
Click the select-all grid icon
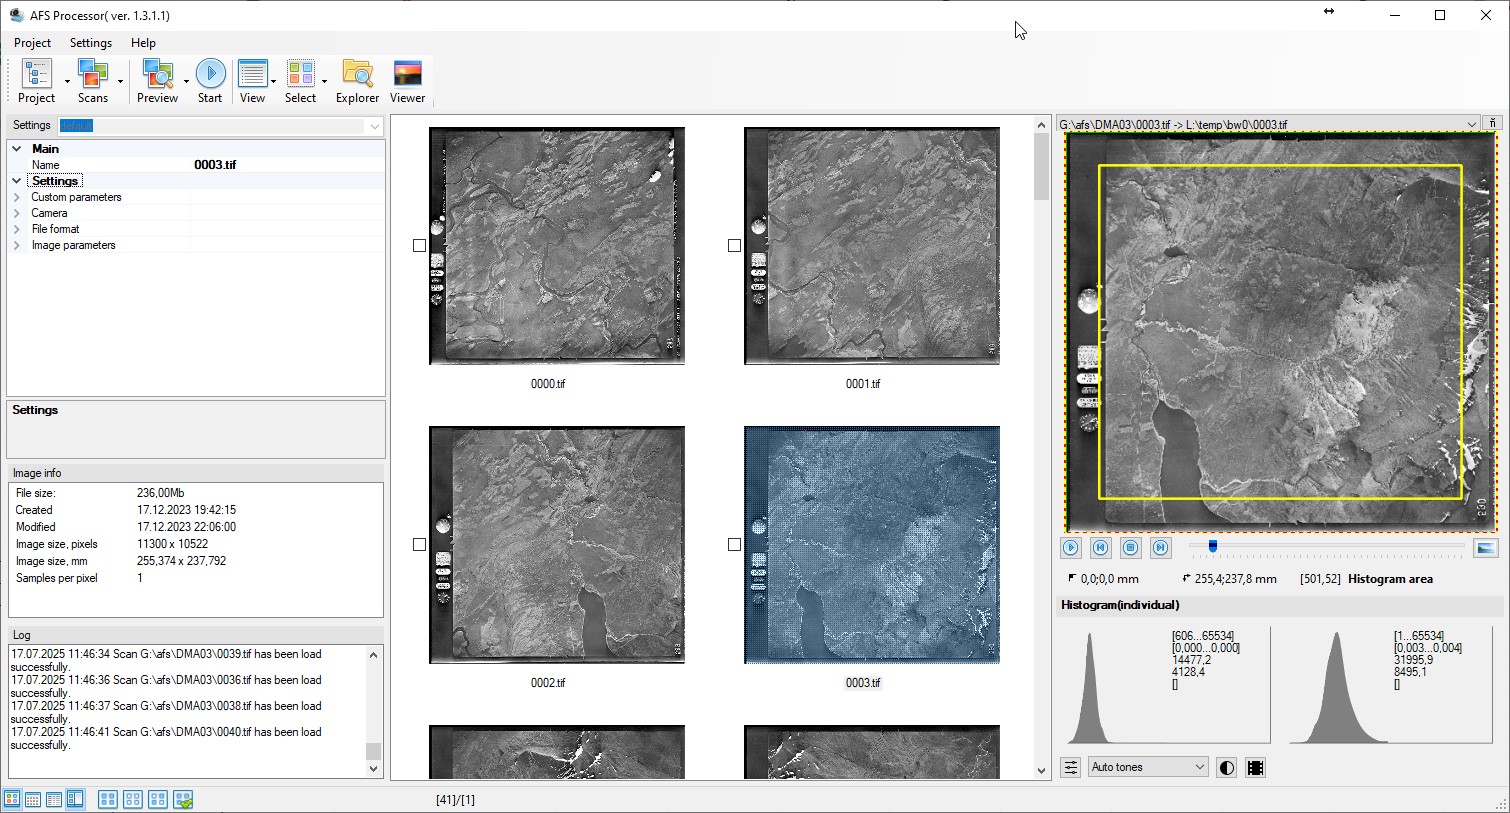click(x=108, y=799)
